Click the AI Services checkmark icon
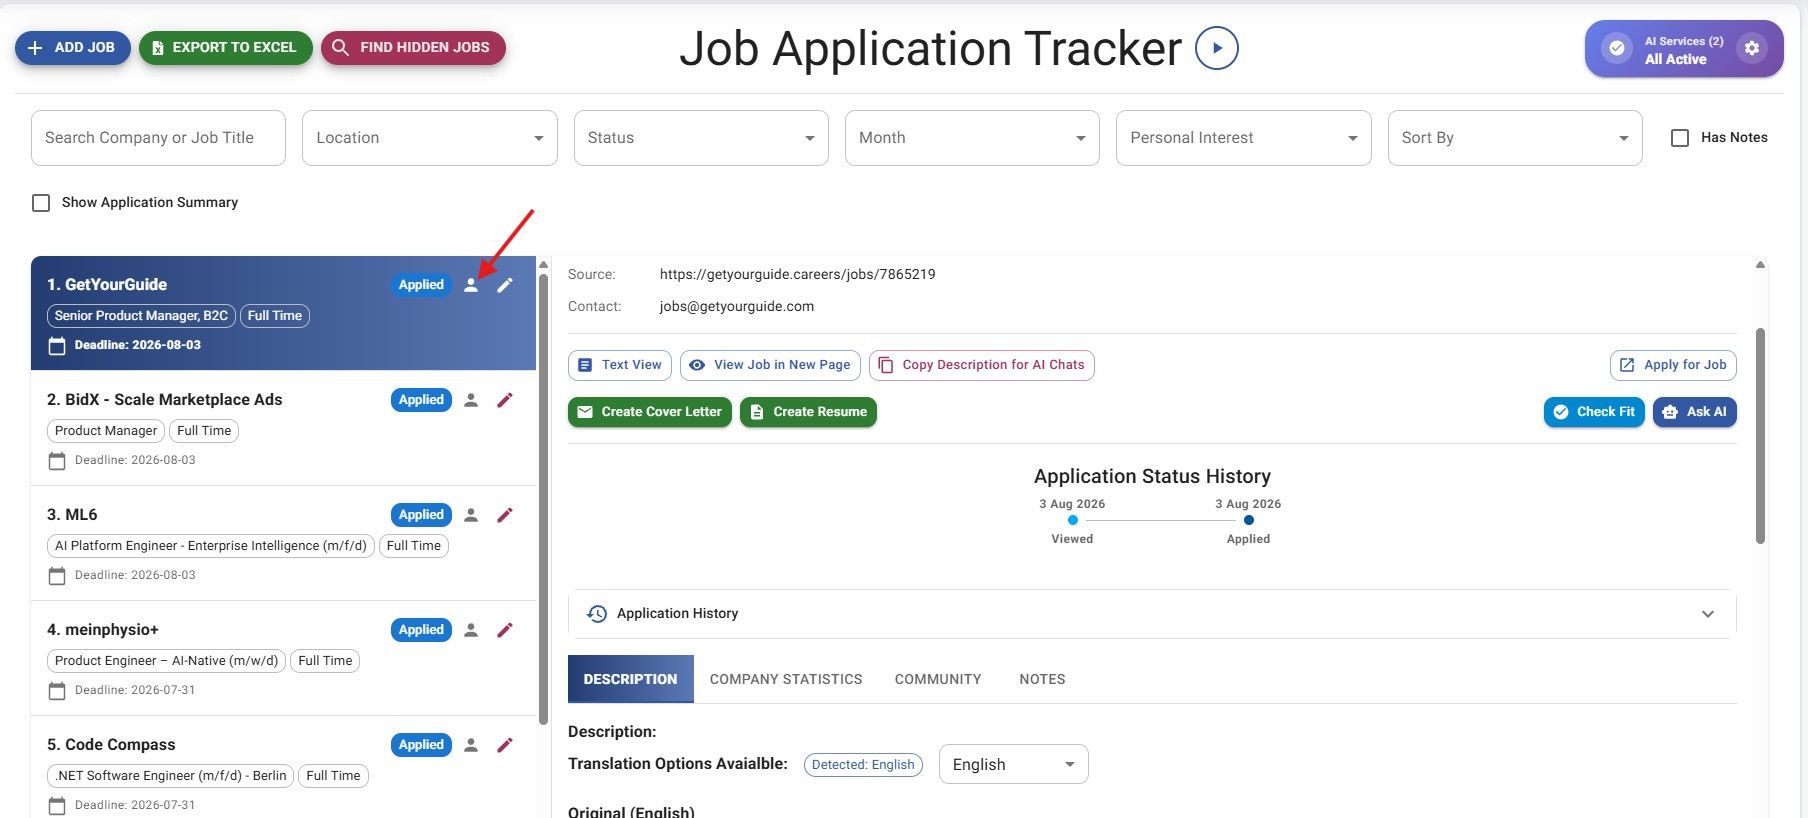Image resolution: width=1808 pixels, height=818 pixels. 1616,48
